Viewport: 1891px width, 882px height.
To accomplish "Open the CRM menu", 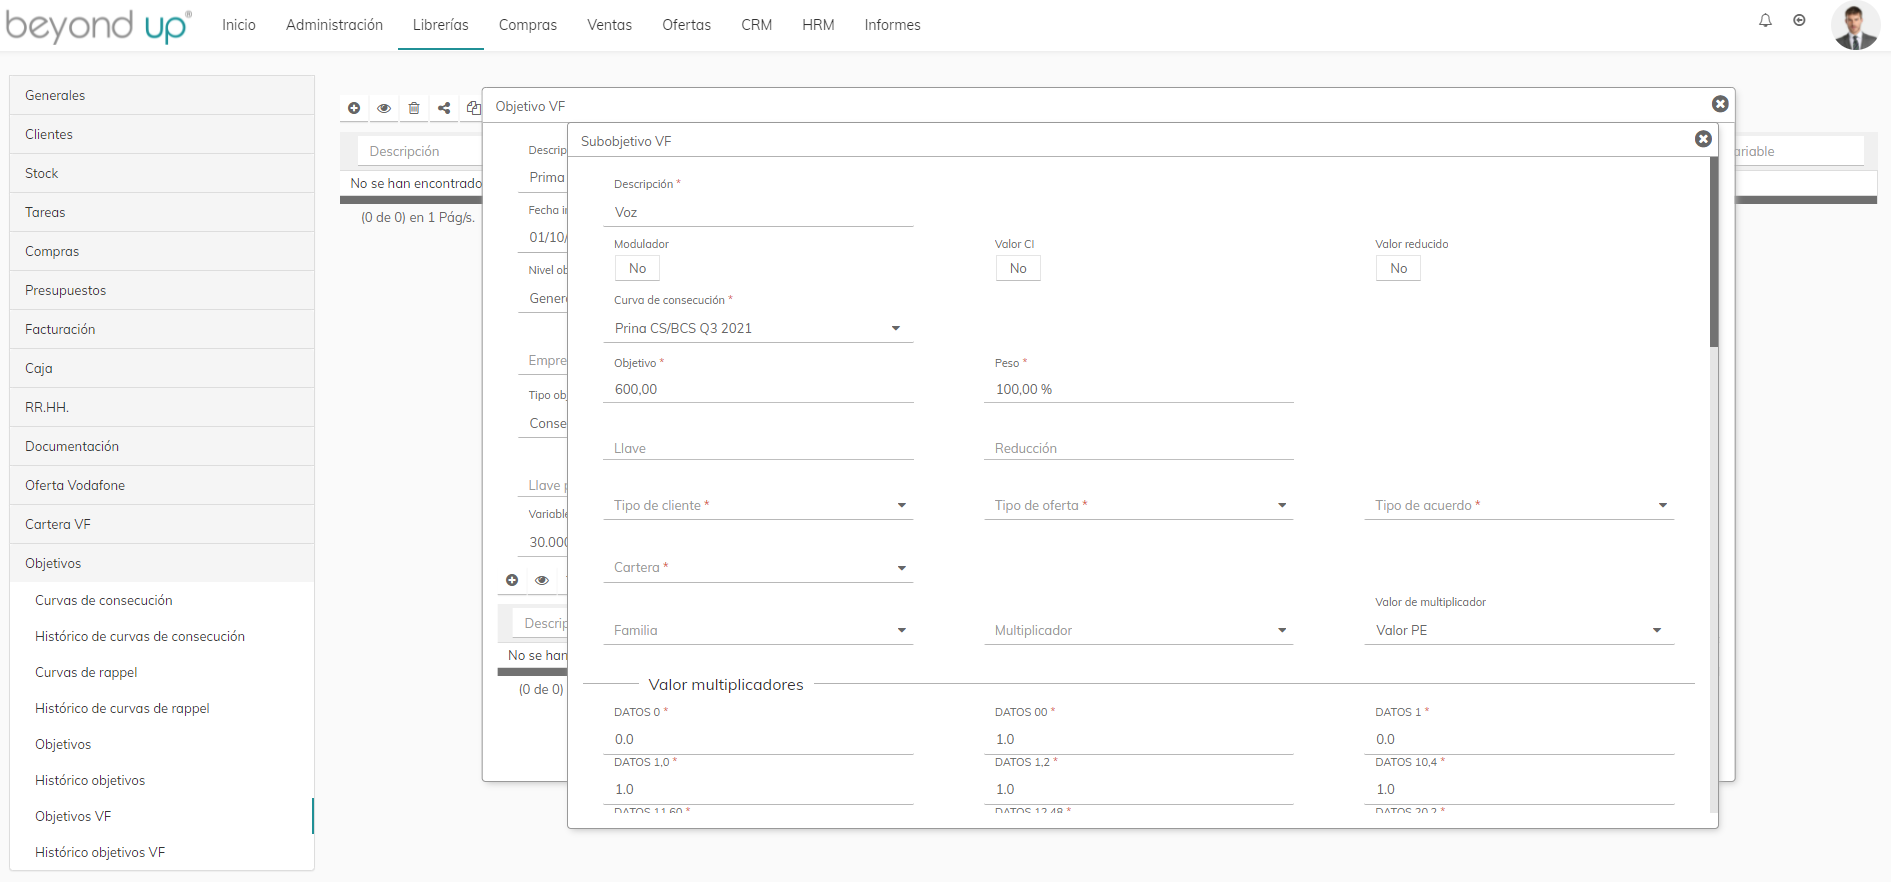I will click(x=757, y=25).
